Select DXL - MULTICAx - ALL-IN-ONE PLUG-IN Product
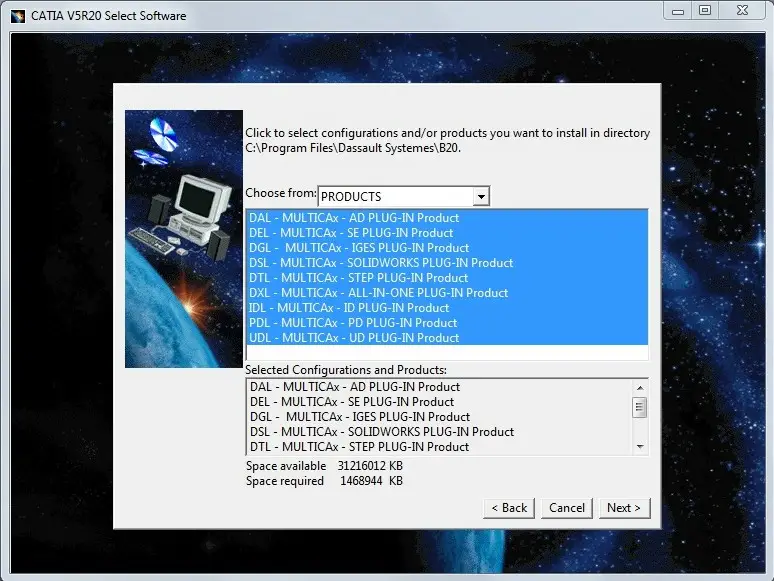The width and height of the screenshot is (774, 581). pos(447,293)
